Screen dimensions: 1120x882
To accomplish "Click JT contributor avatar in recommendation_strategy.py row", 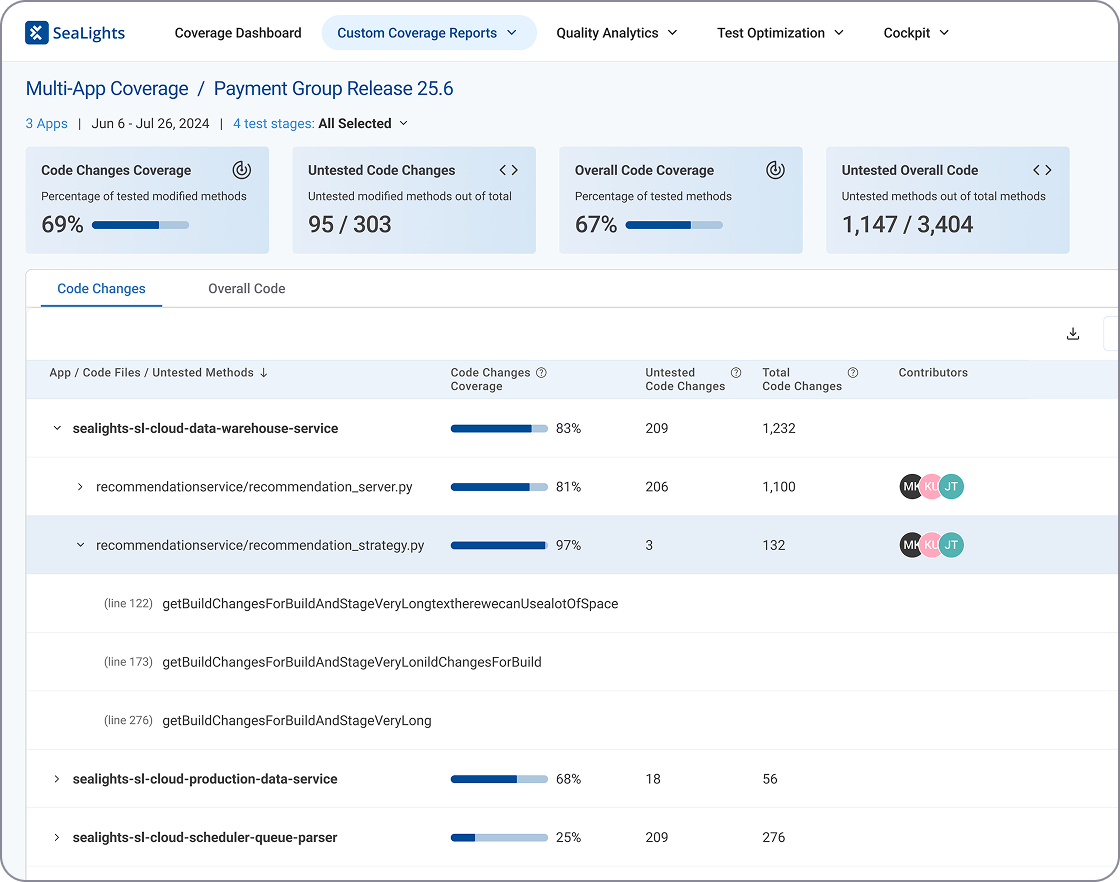I will tap(951, 545).
